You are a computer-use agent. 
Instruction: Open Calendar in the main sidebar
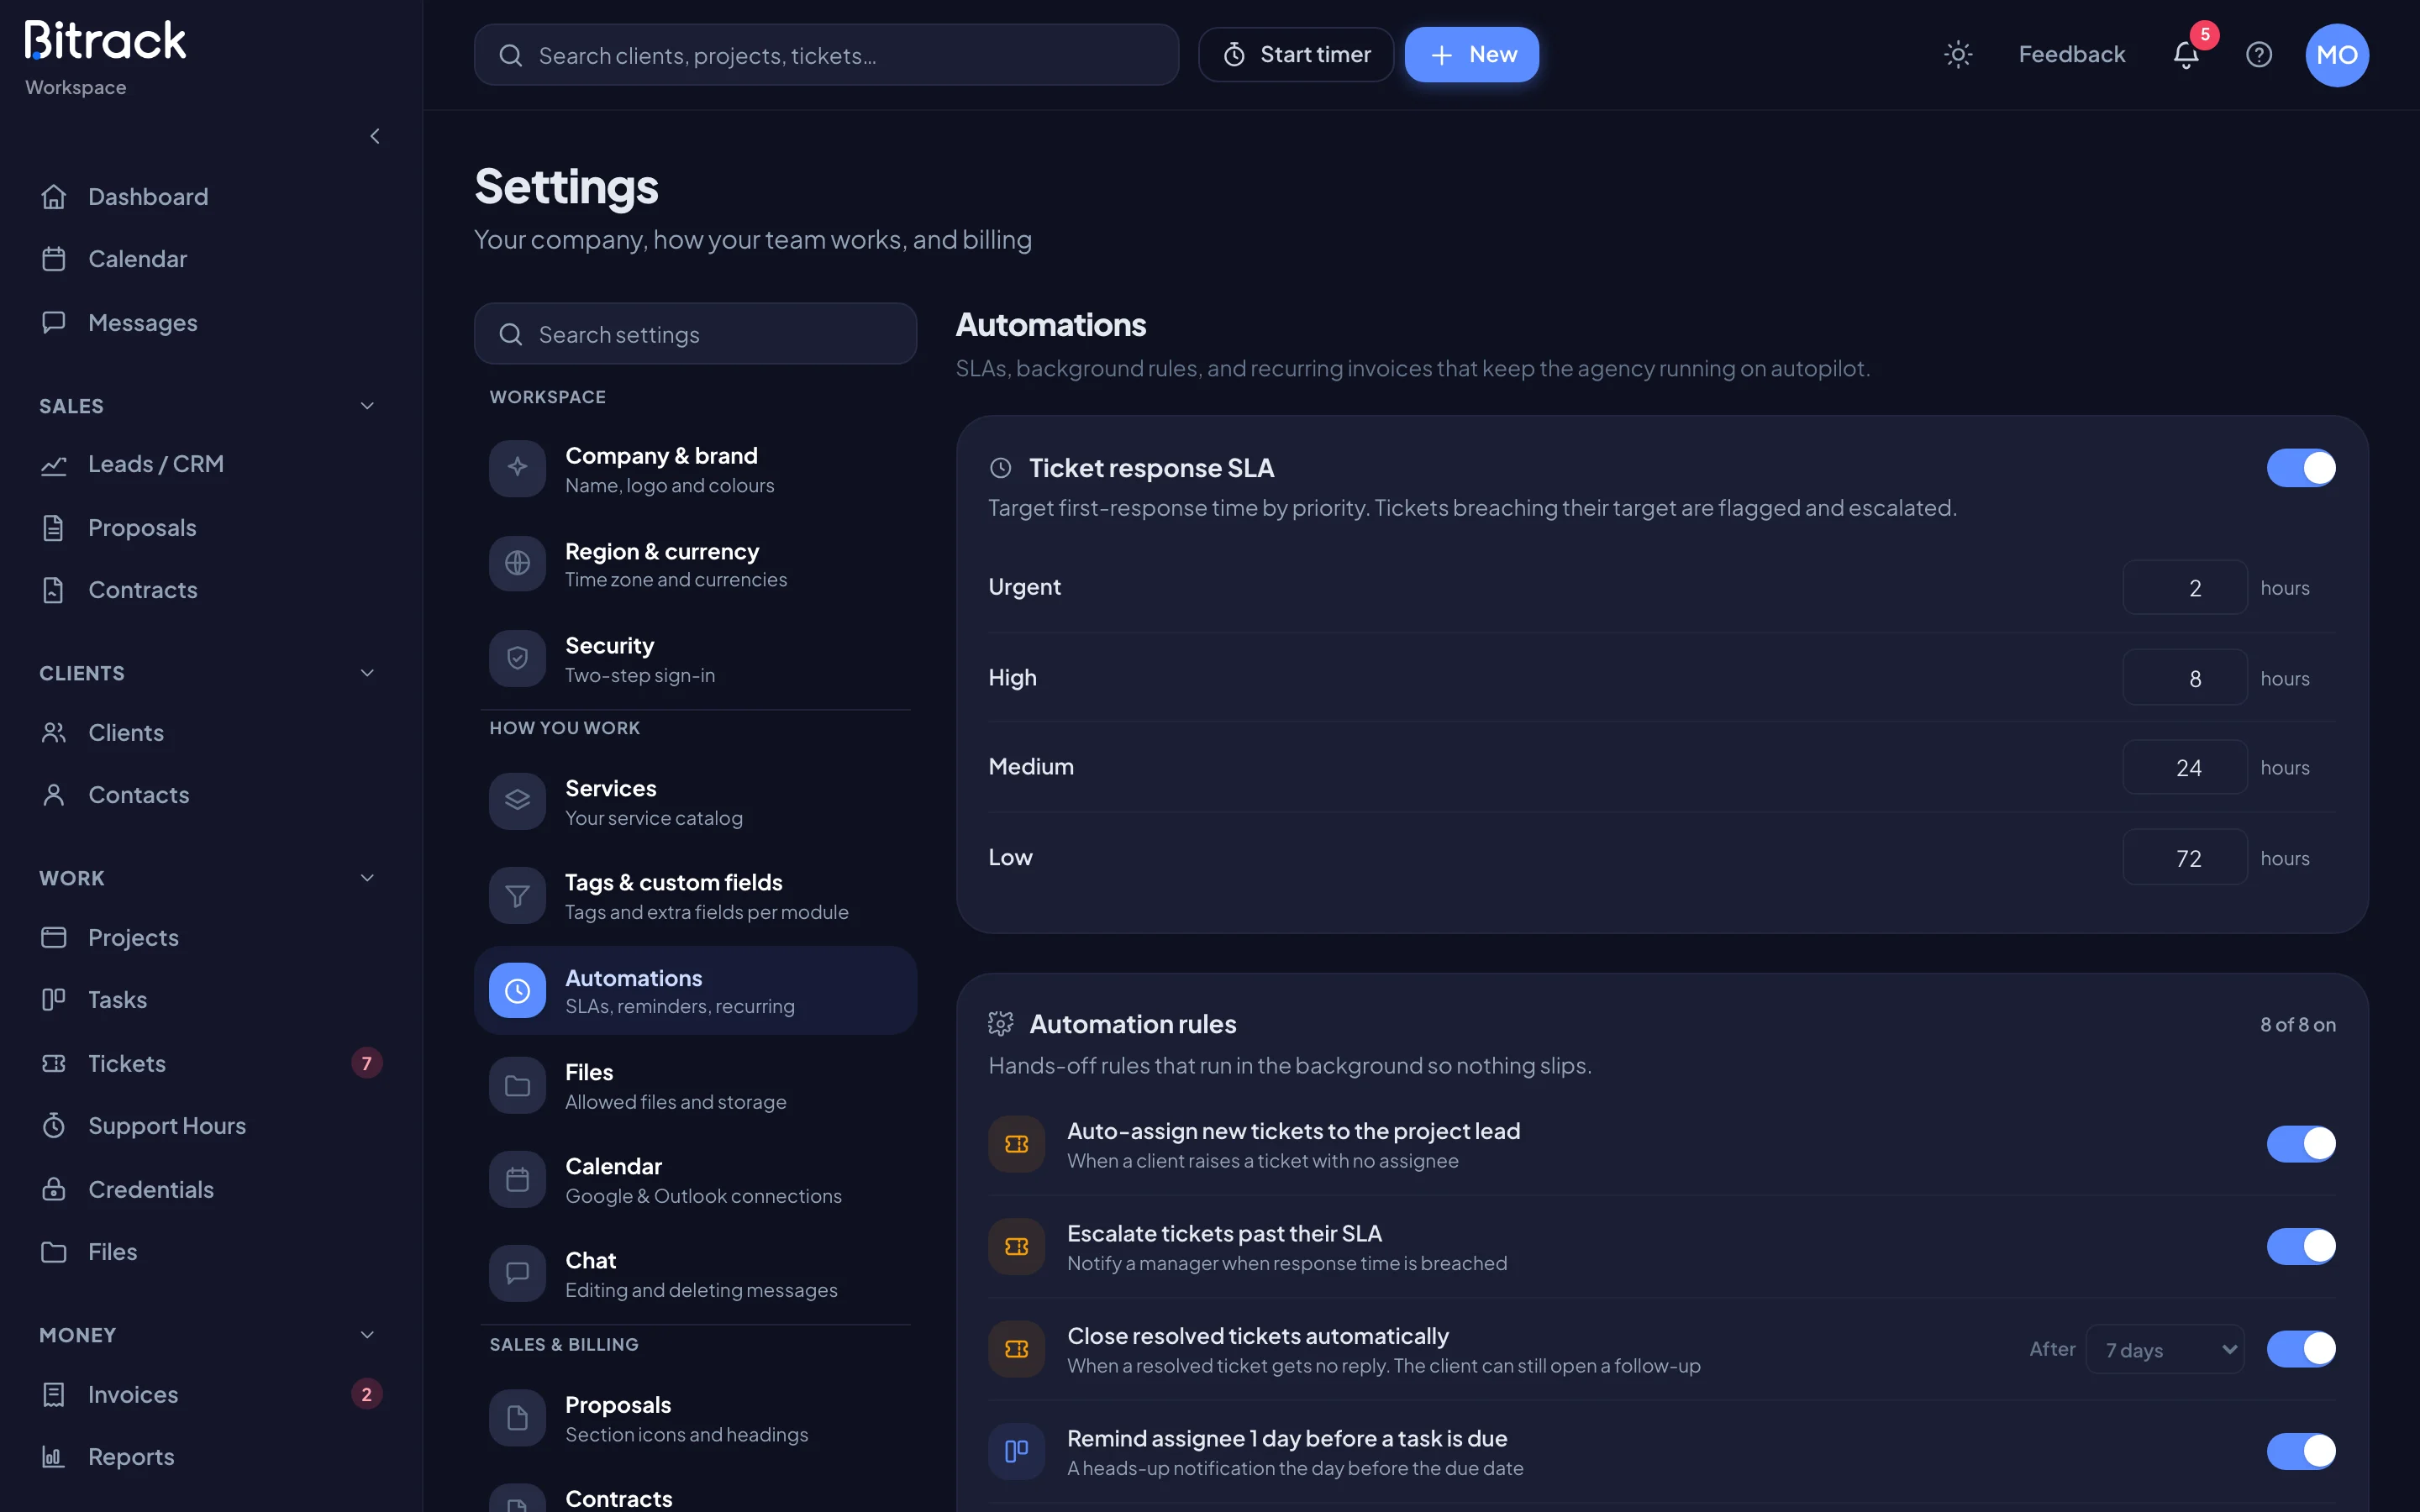point(209,259)
